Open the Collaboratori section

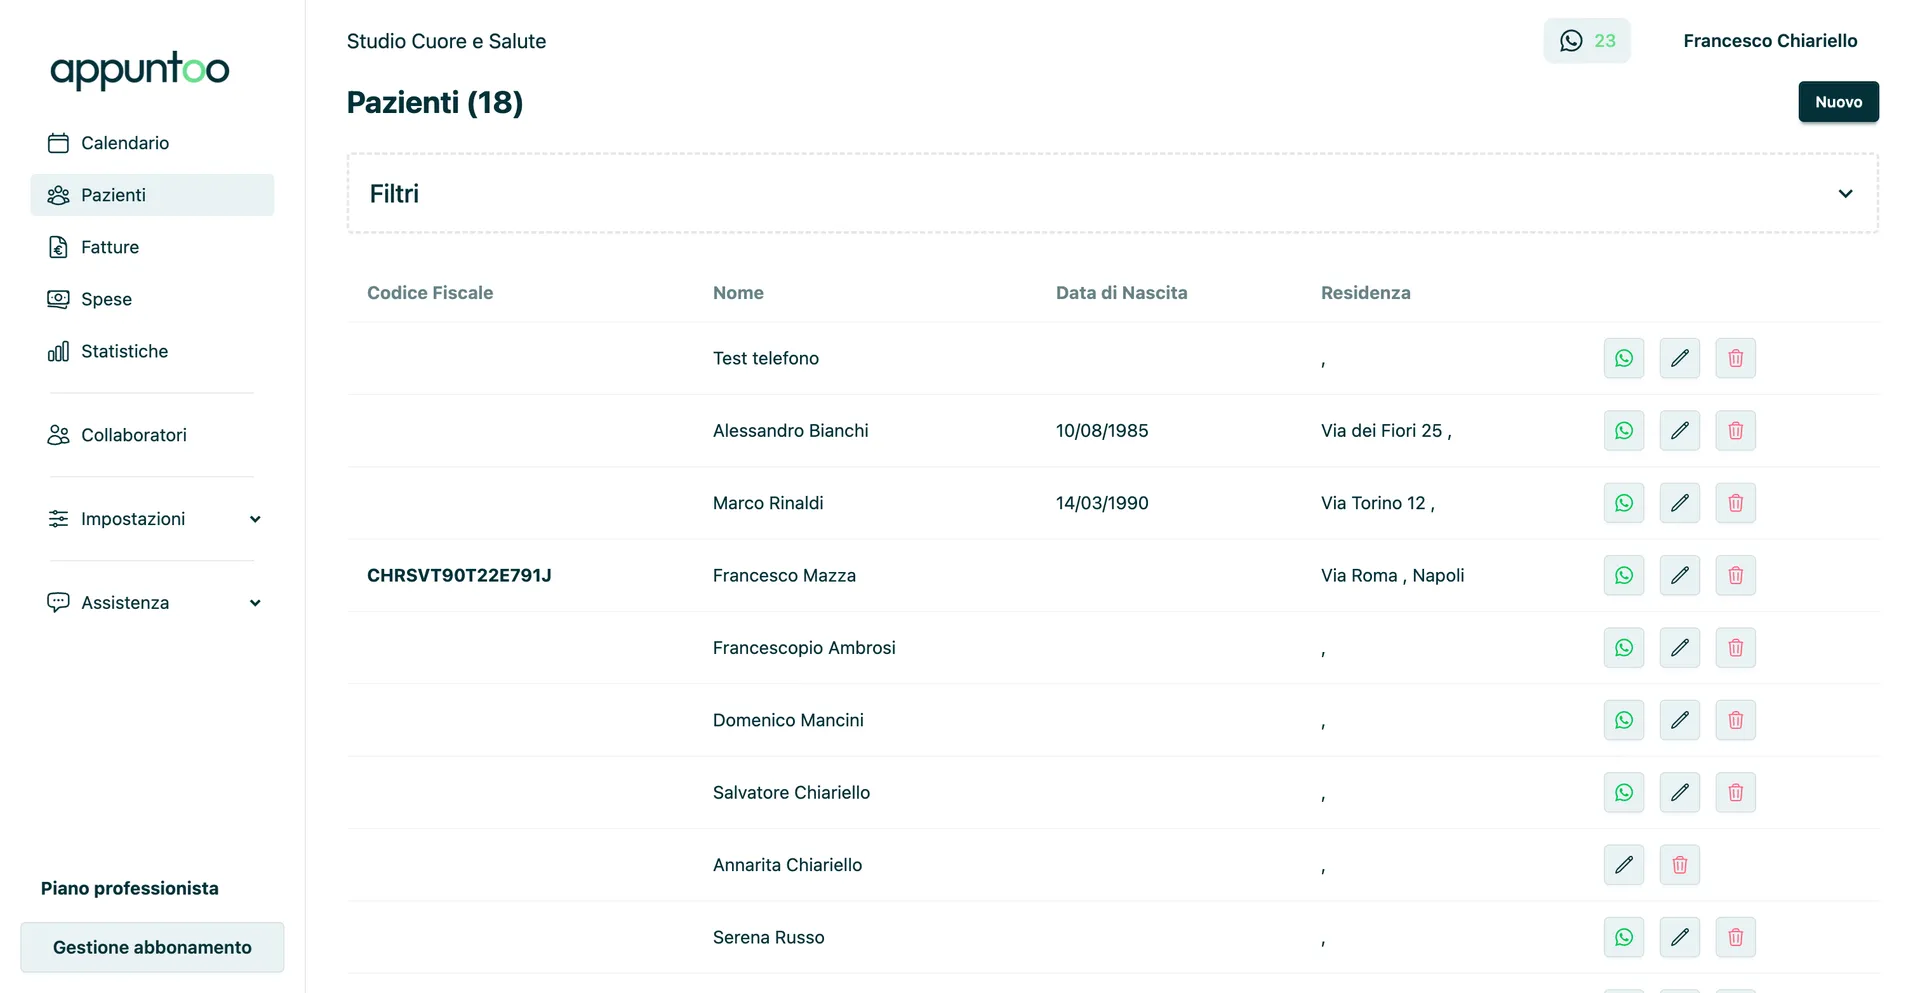pos(133,435)
